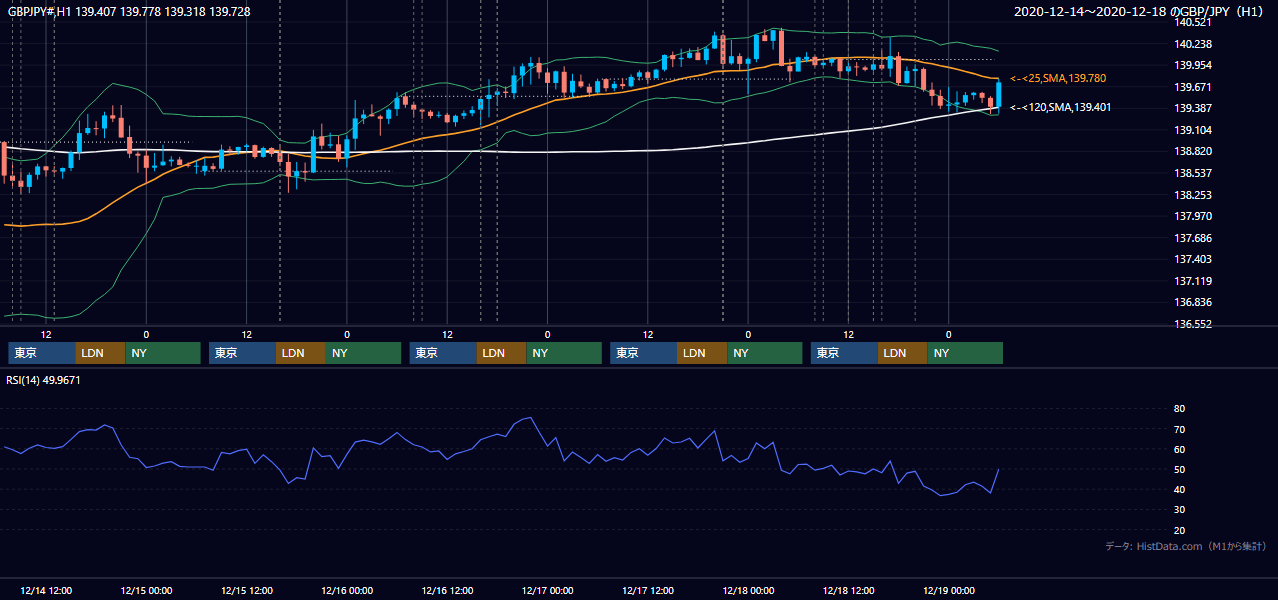Click the 12/17 00:00 time axis label
This screenshot has height=600, width=1278.
coord(548,590)
